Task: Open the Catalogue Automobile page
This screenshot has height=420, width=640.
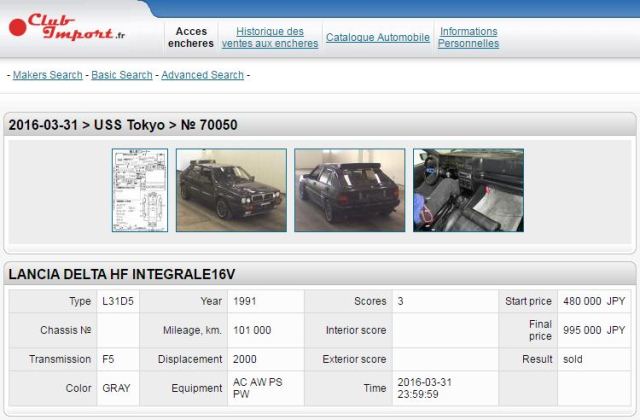Action: [378, 38]
